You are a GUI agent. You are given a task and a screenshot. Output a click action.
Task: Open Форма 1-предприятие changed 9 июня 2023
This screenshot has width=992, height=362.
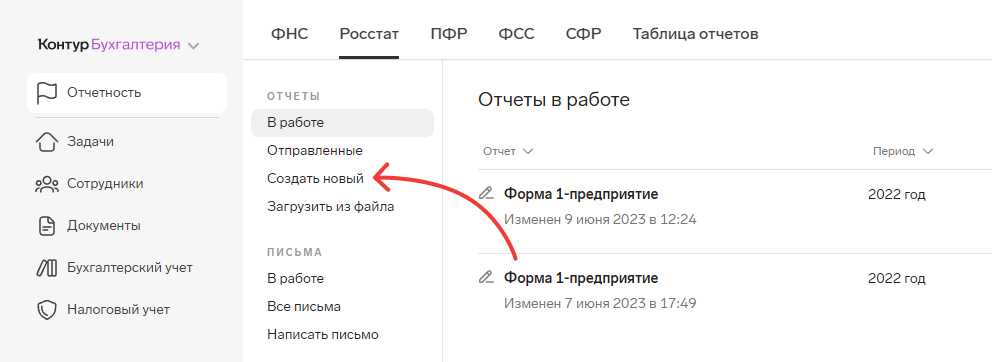[x=581, y=194]
